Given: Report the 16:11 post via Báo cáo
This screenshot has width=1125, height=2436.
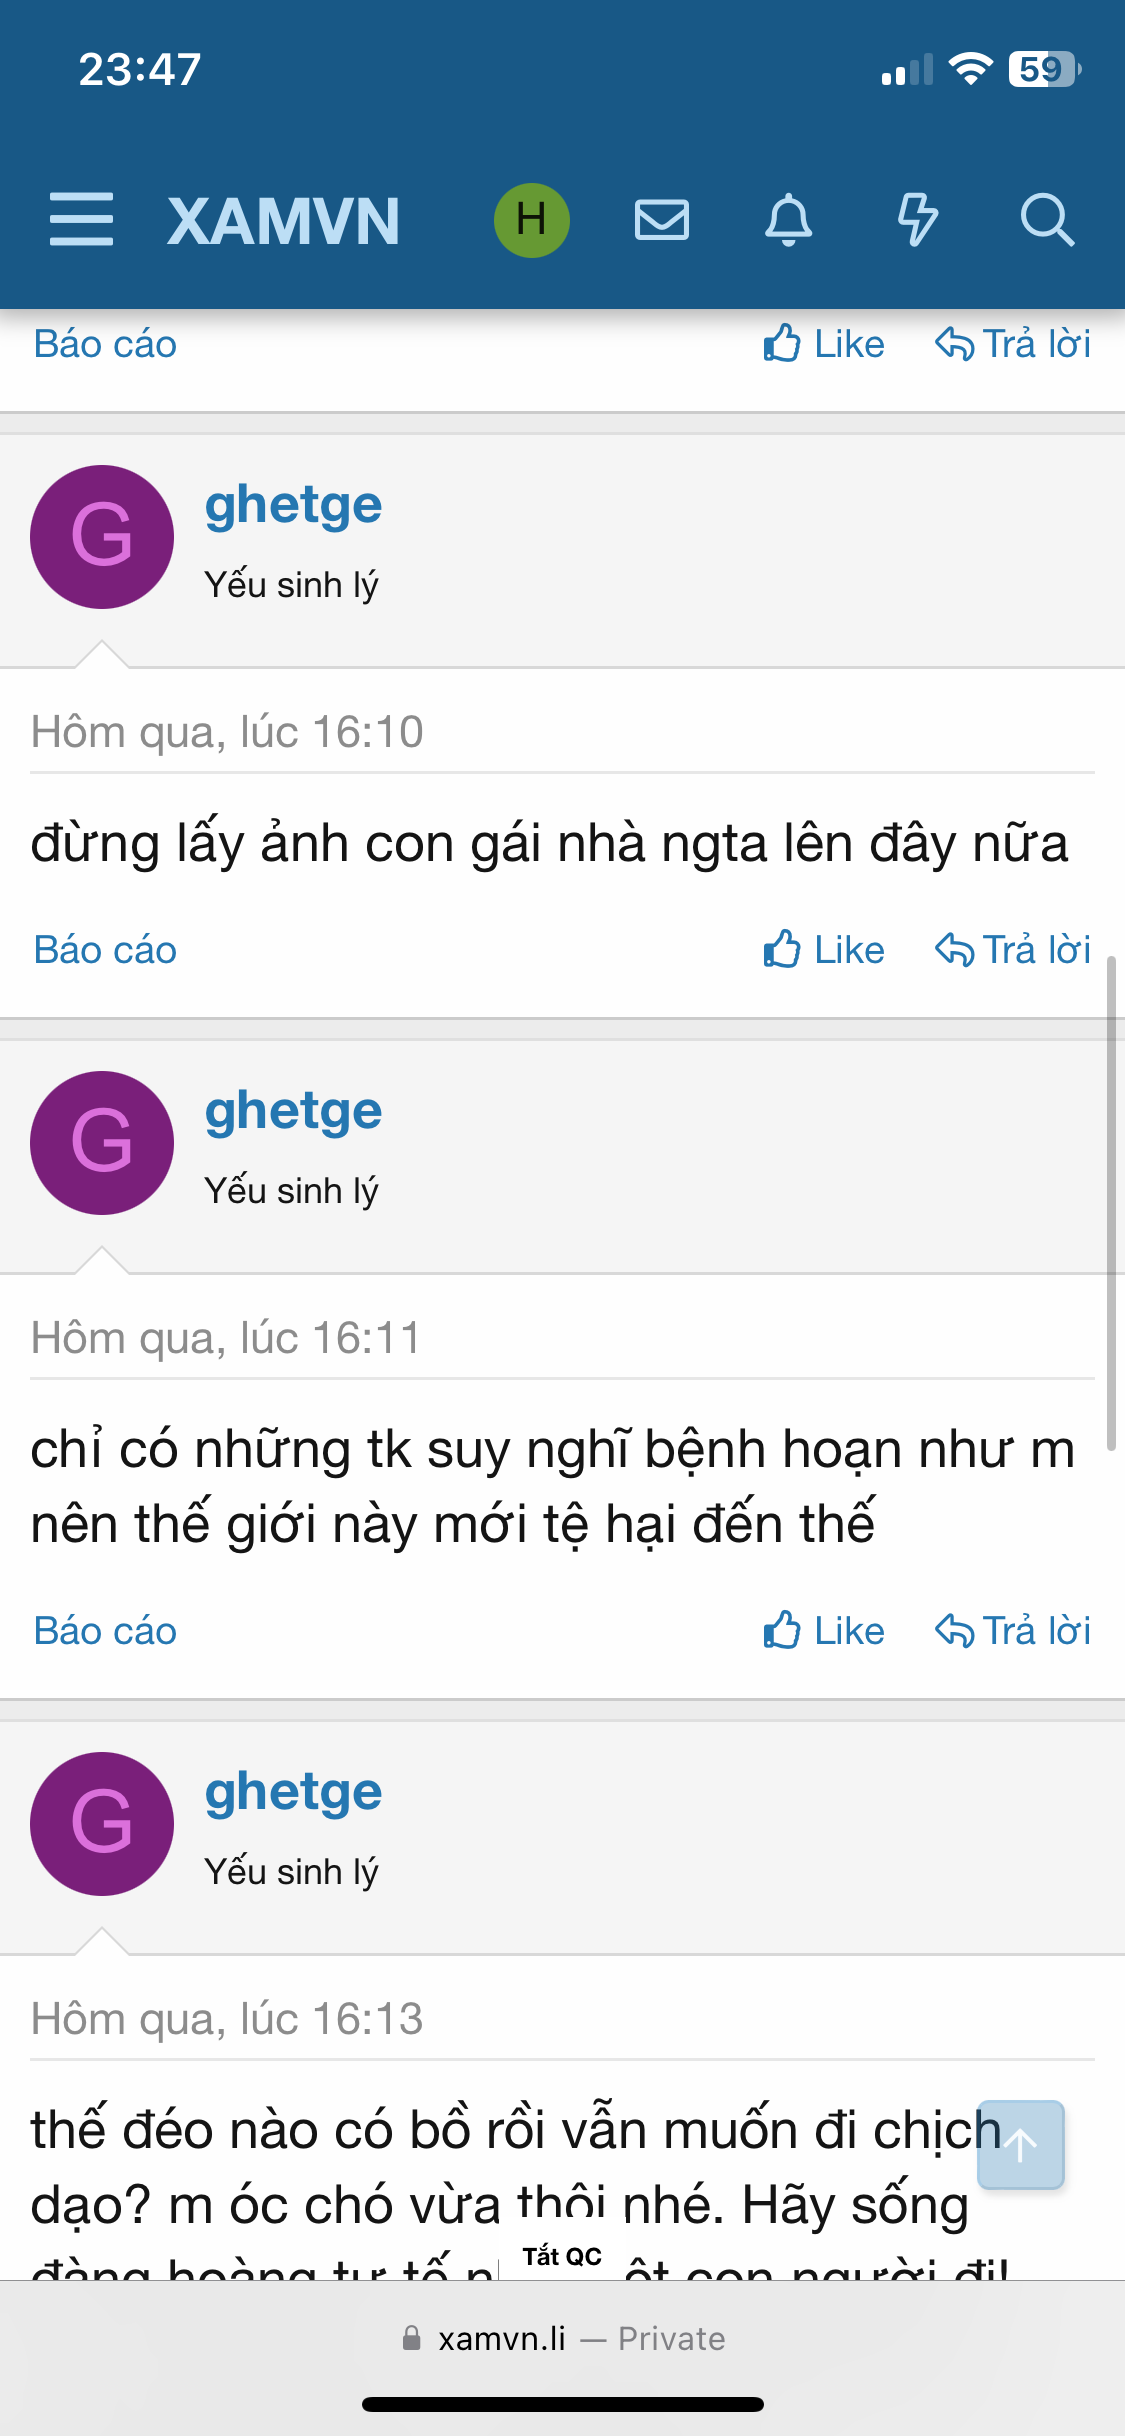Looking at the screenshot, I should click(105, 1631).
